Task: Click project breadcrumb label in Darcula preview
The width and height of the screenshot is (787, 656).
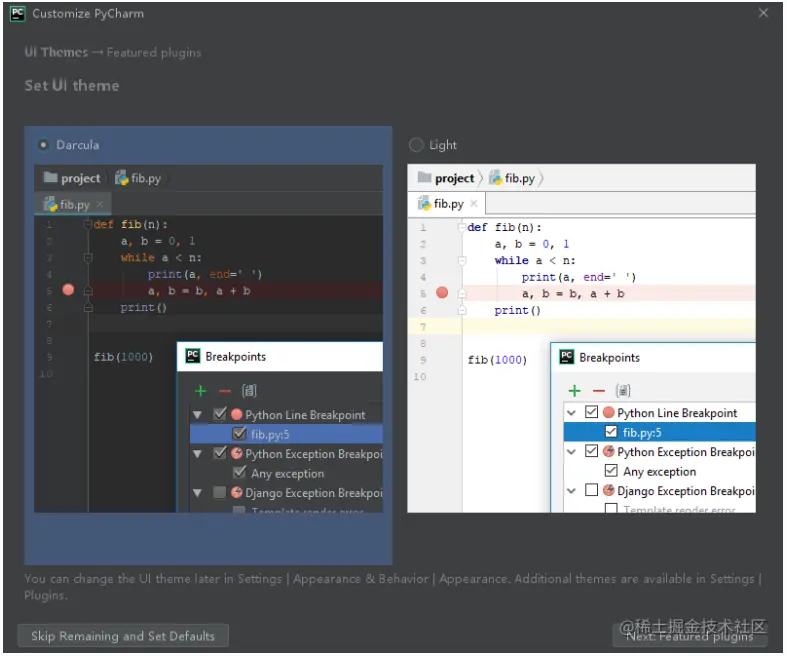Action: pos(80,178)
